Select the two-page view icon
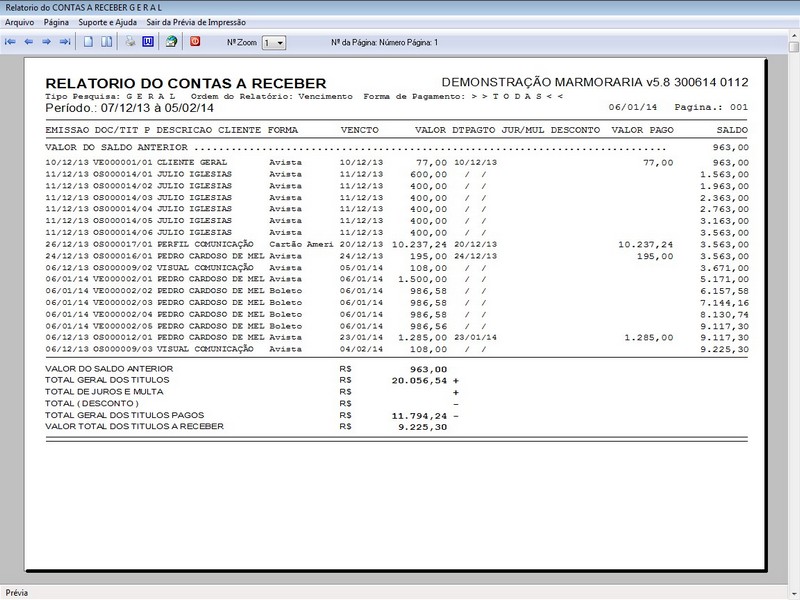800x600 pixels. tap(104, 41)
